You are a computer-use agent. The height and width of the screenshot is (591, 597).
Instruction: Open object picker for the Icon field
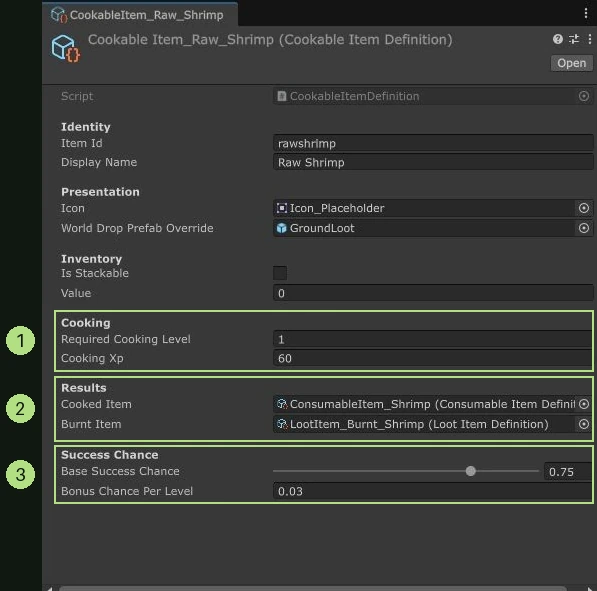(584, 208)
